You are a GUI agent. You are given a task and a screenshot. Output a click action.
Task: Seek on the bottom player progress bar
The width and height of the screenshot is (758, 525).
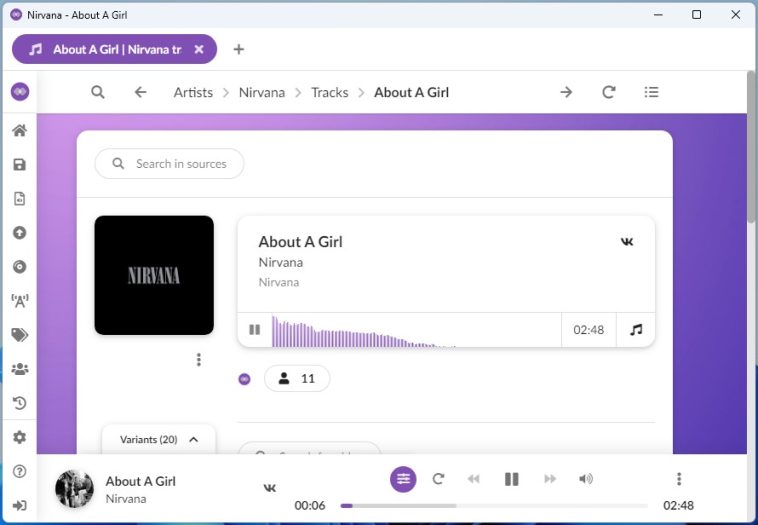pyautogui.click(x=494, y=506)
